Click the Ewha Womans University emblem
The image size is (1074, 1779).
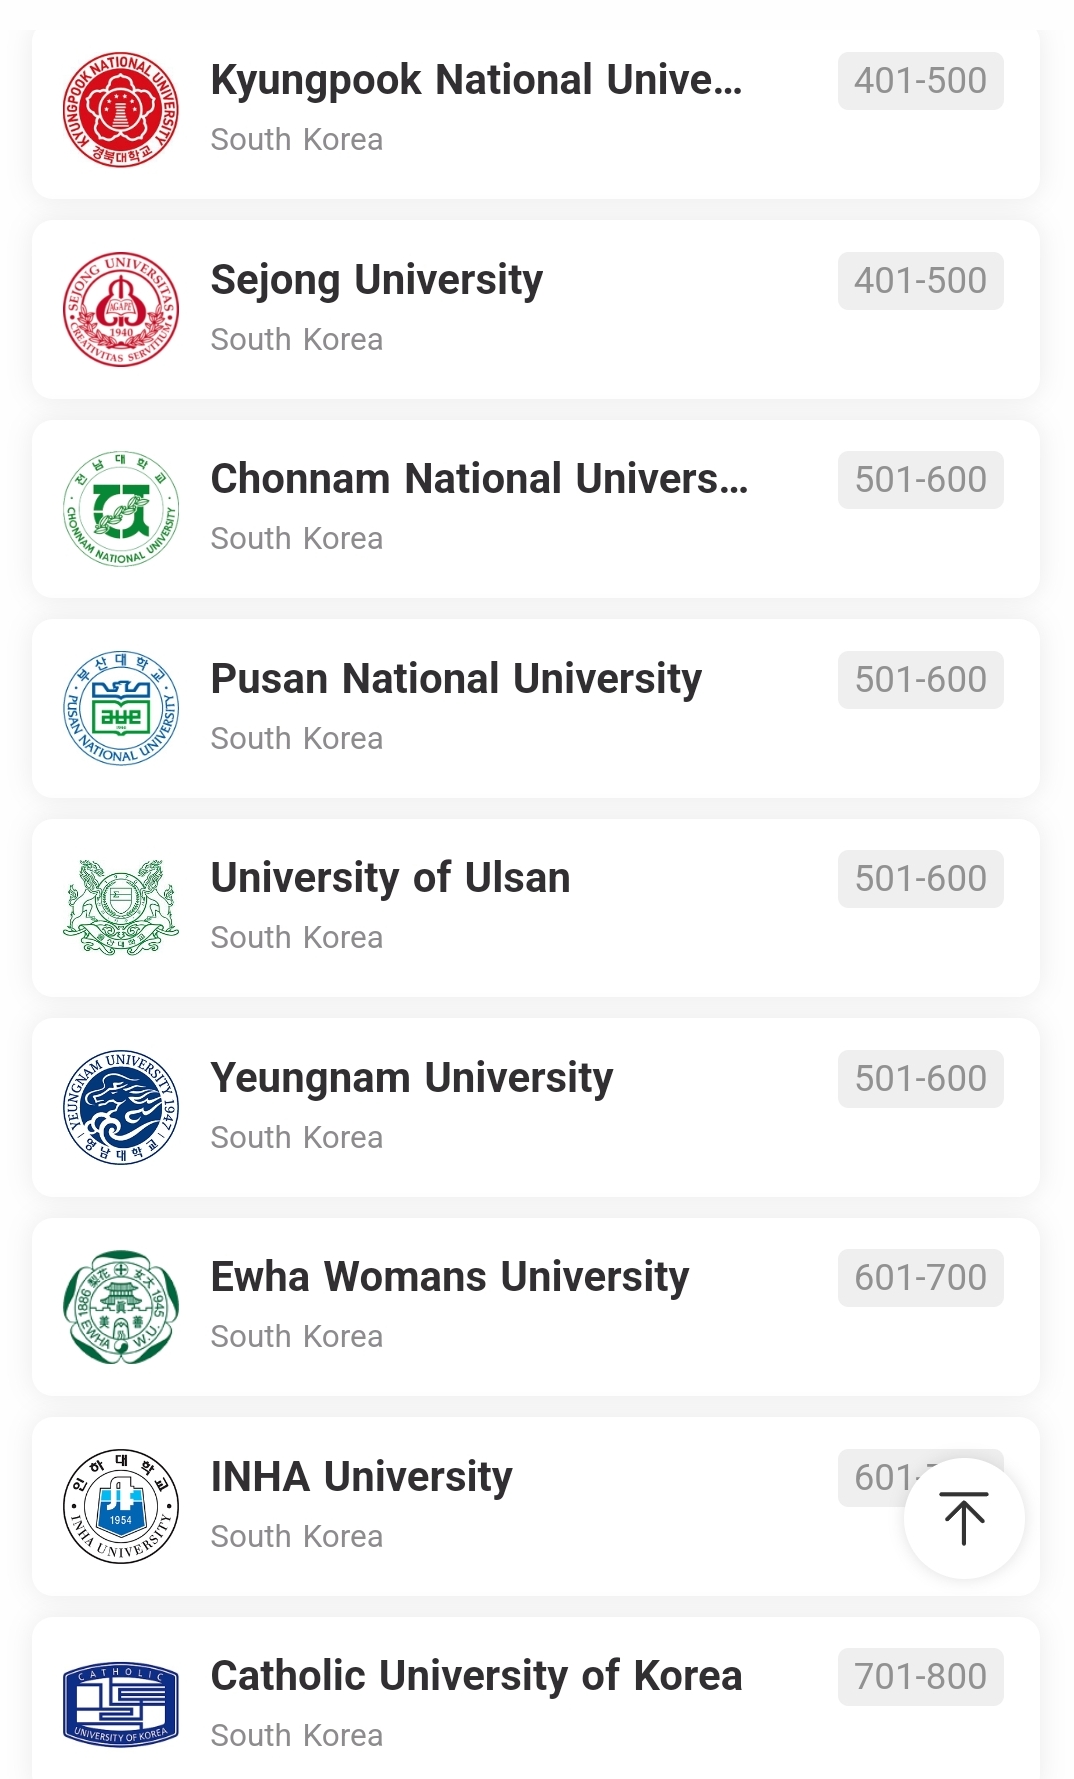[x=121, y=1307]
